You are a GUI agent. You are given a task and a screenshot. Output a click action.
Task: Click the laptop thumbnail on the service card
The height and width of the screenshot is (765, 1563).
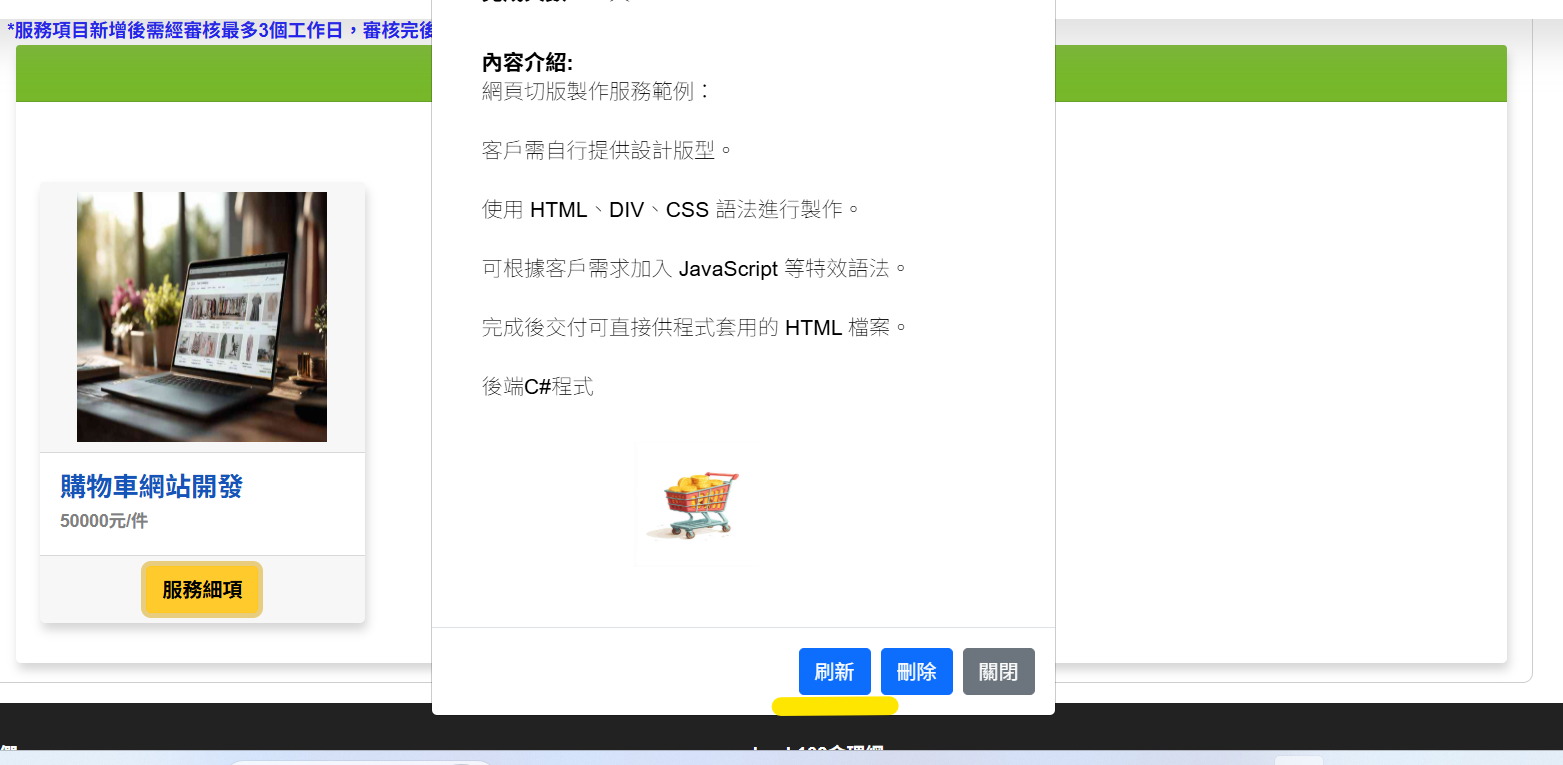point(202,317)
